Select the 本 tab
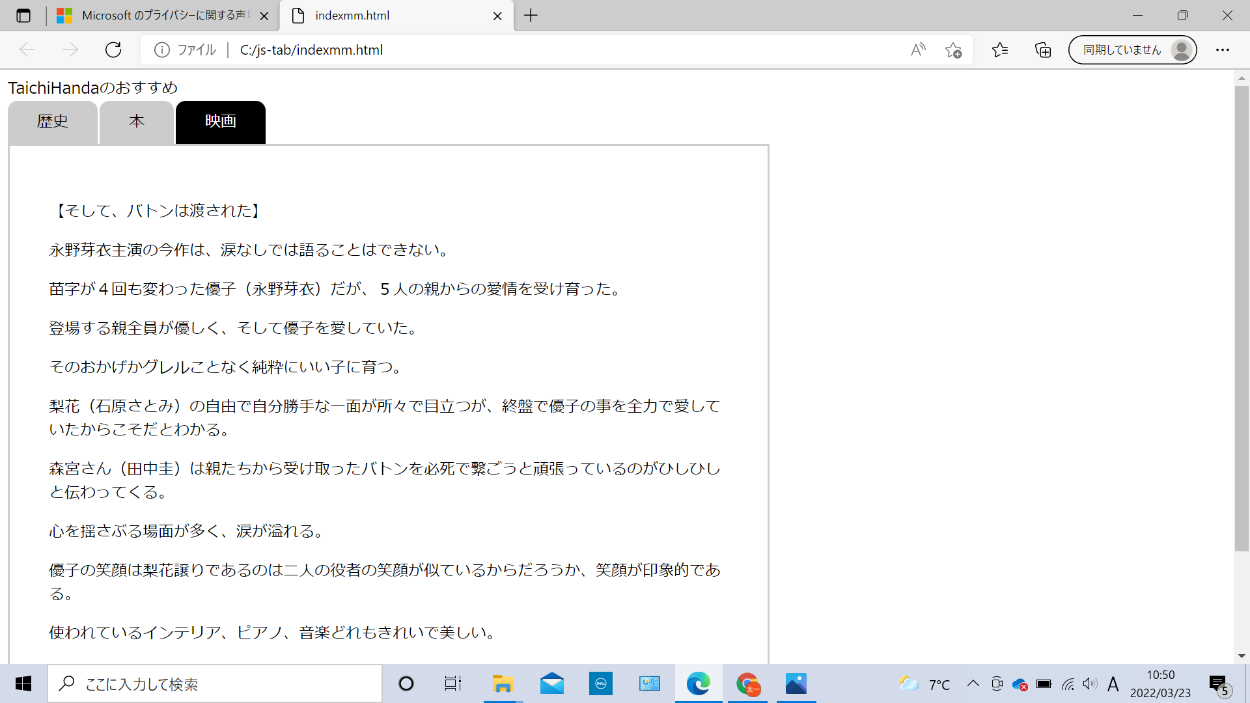This screenshot has width=1250, height=703. point(136,122)
